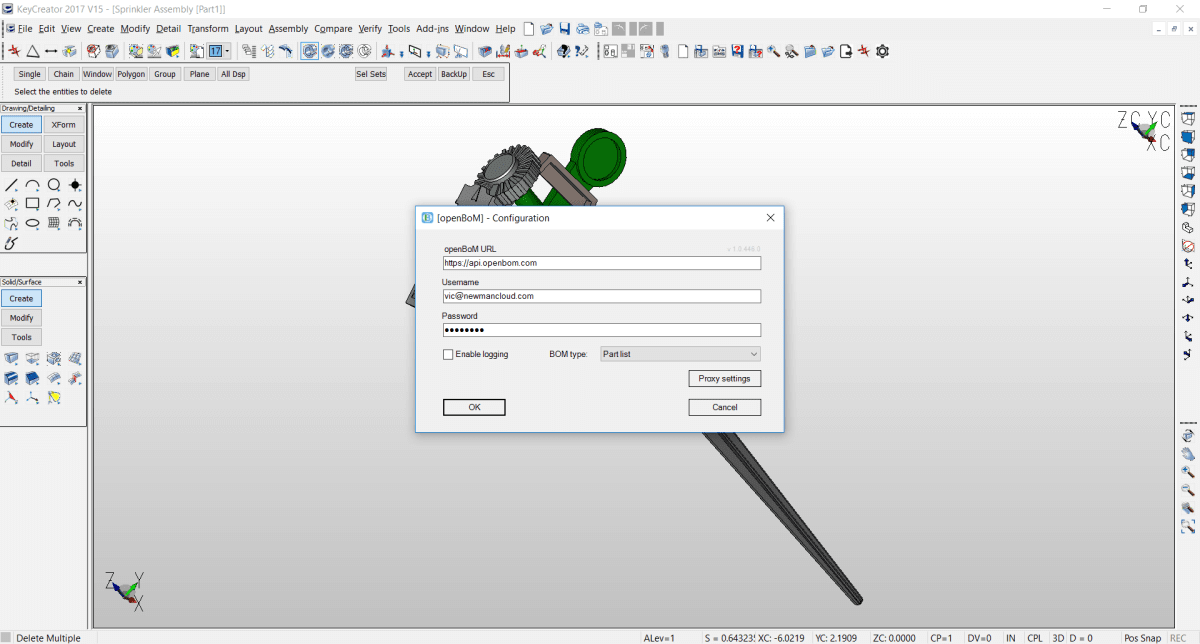
Task: Select the Line drawing tool
Action: coord(12,185)
